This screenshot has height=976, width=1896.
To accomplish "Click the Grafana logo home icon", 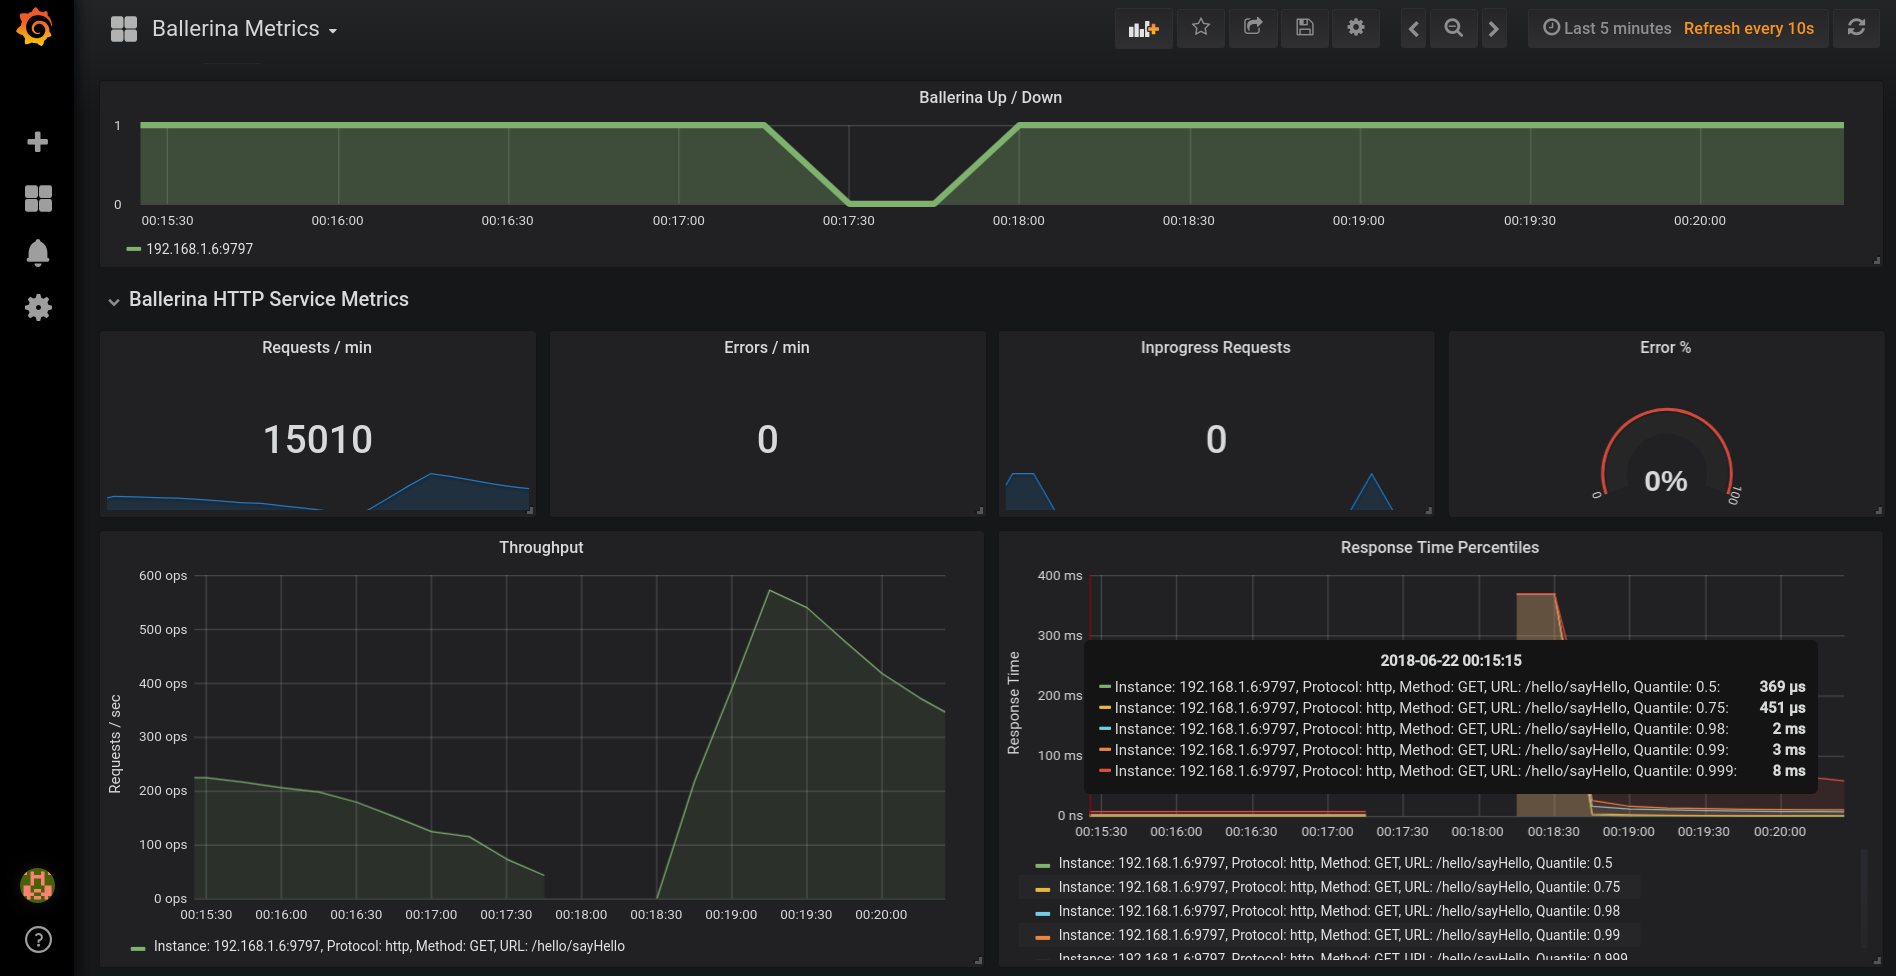I will [x=36, y=28].
